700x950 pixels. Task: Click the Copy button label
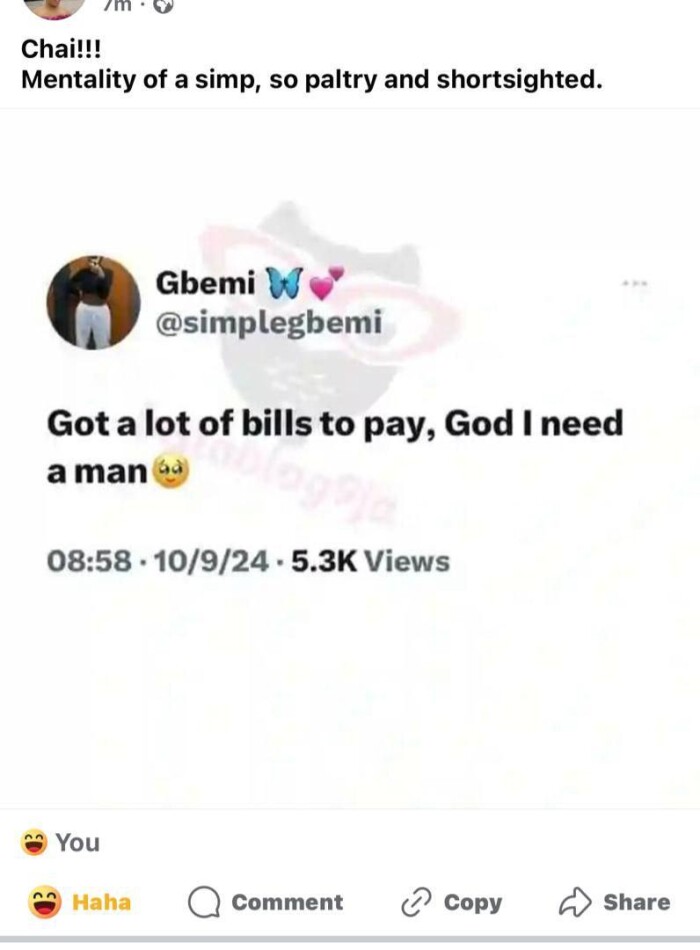click(x=473, y=902)
